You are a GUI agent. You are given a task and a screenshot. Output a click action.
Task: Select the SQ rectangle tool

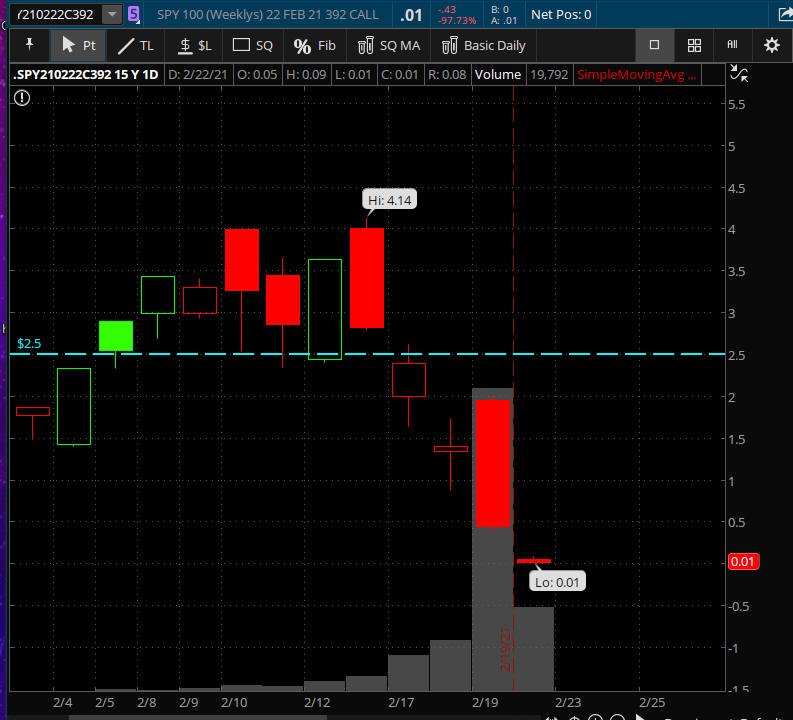tap(252, 46)
